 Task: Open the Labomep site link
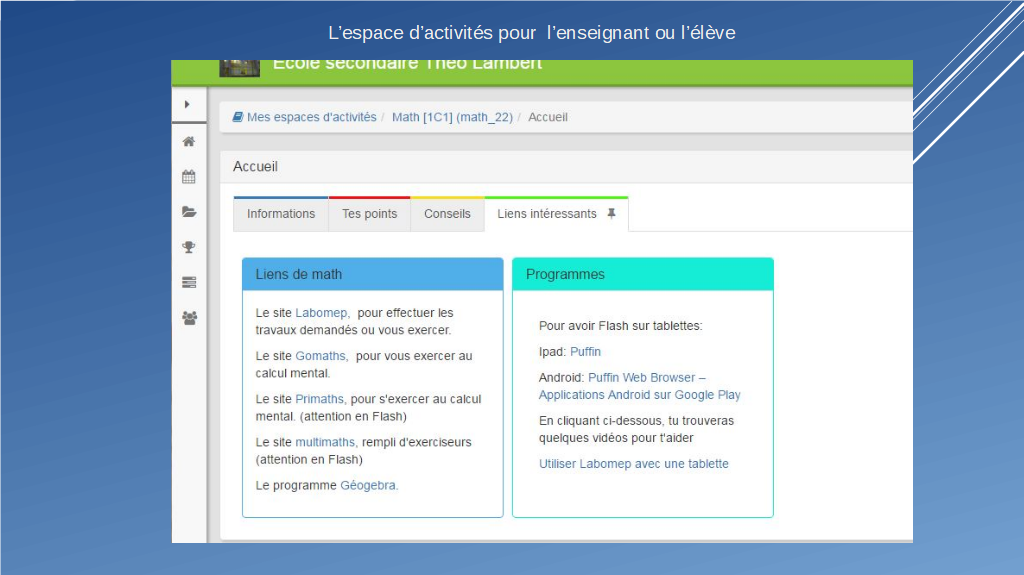coord(322,313)
